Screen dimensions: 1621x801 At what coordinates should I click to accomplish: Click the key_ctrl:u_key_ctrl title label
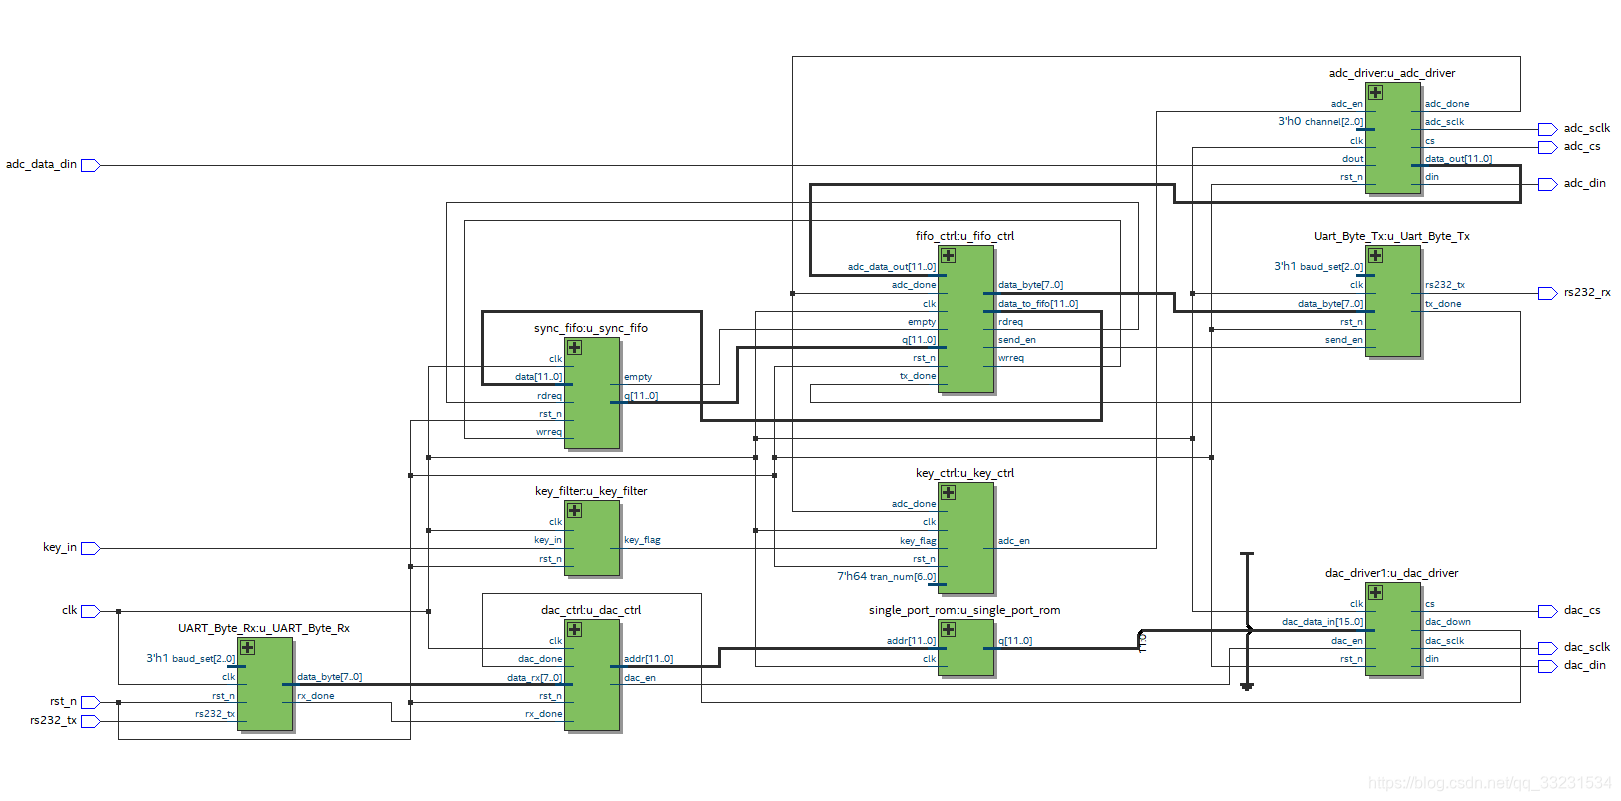click(x=965, y=473)
